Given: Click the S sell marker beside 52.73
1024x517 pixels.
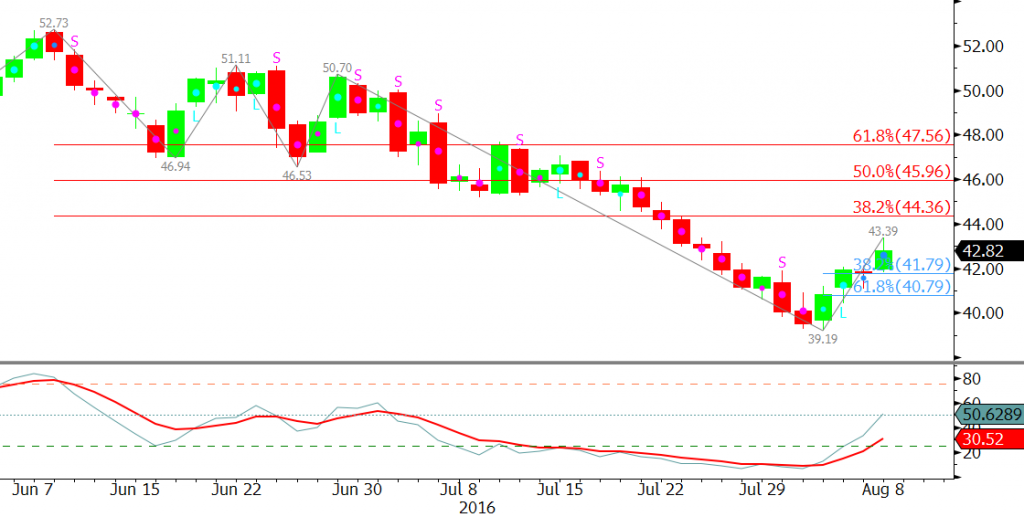Looking at the screenshot, I should pos(74,41).
